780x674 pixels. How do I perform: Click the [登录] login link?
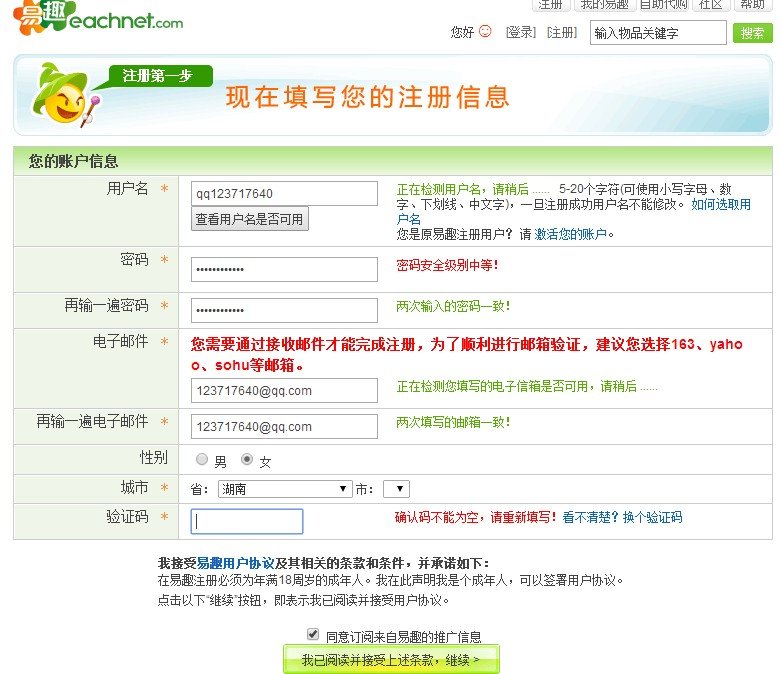coord(520,33)
